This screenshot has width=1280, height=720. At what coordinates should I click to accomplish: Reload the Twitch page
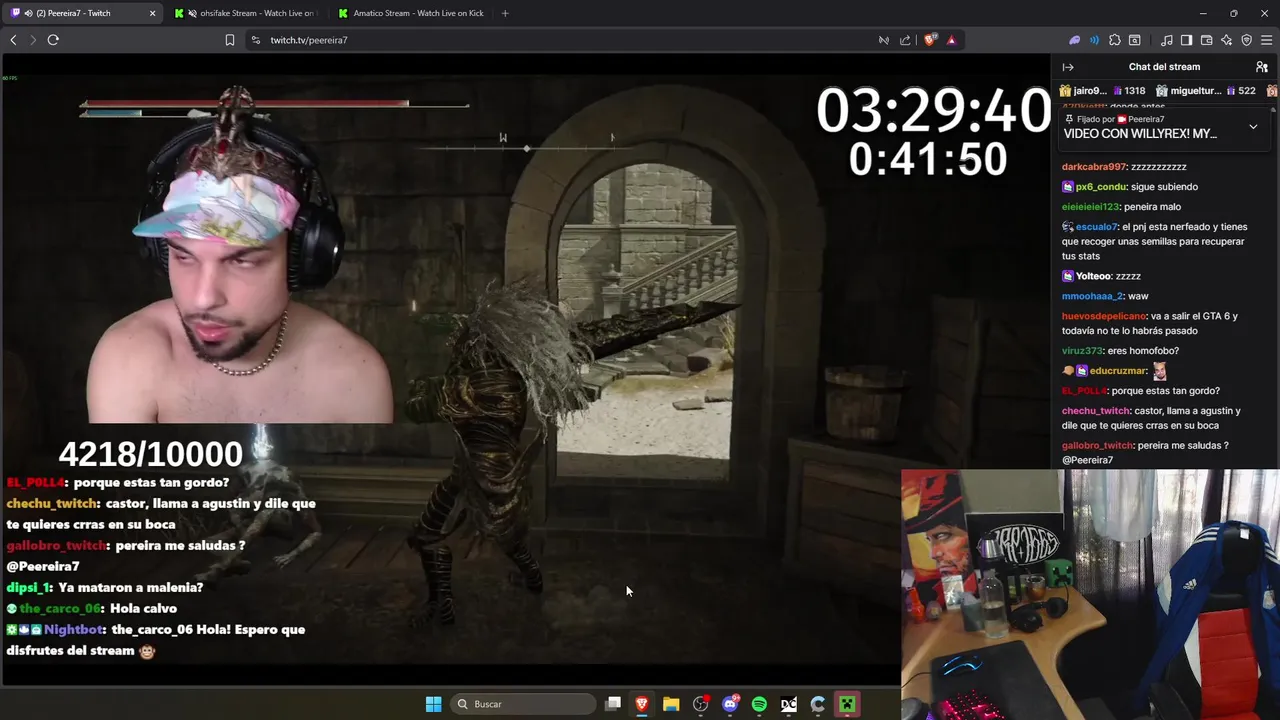(x=53, y=40)
